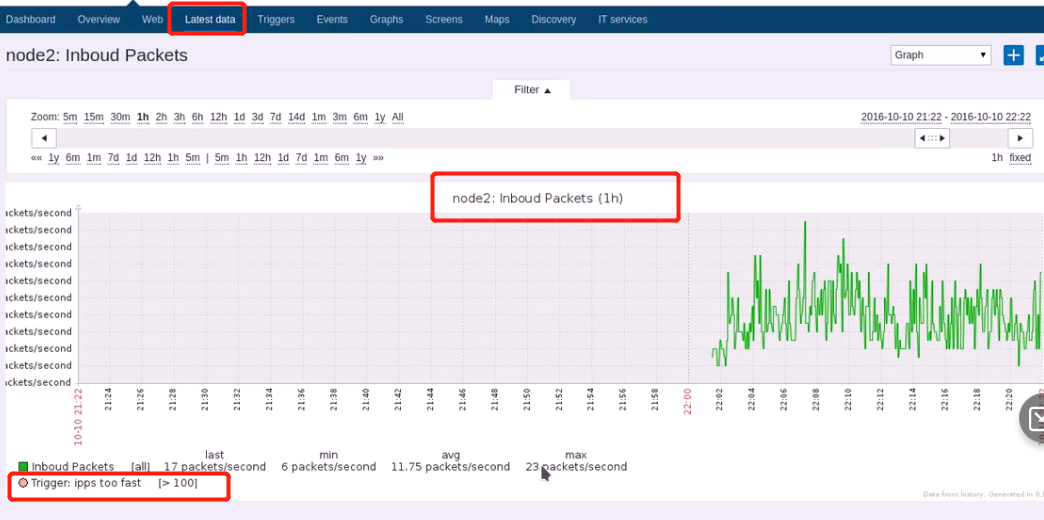Open the Screens tab
The width and height of the screenshot is (1044, 520).
coord(444,19)
